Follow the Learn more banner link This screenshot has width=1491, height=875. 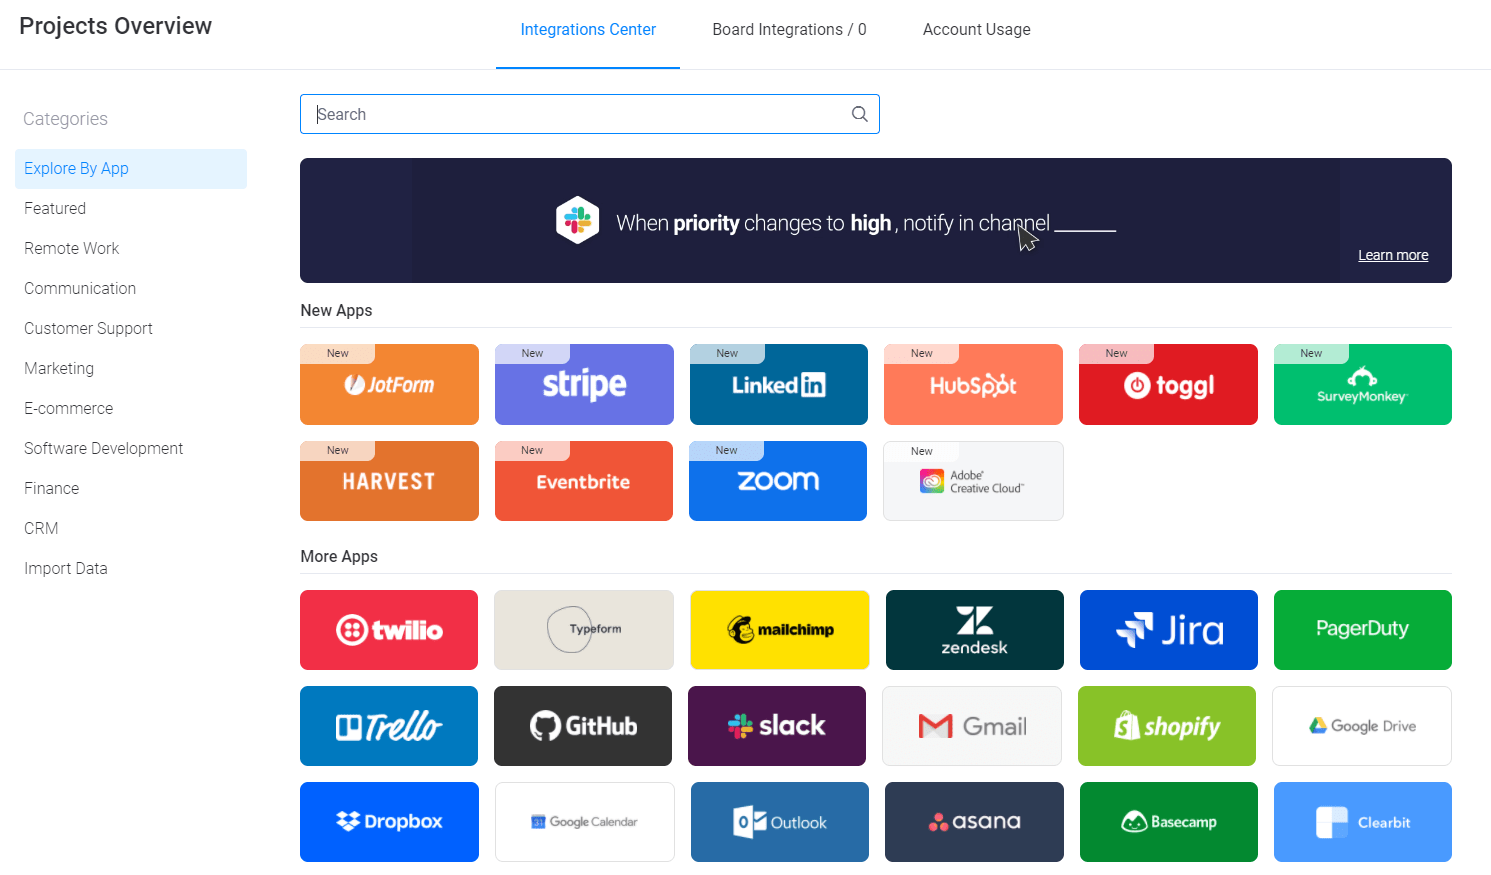pyautogui.click(x=1393, y=256)
